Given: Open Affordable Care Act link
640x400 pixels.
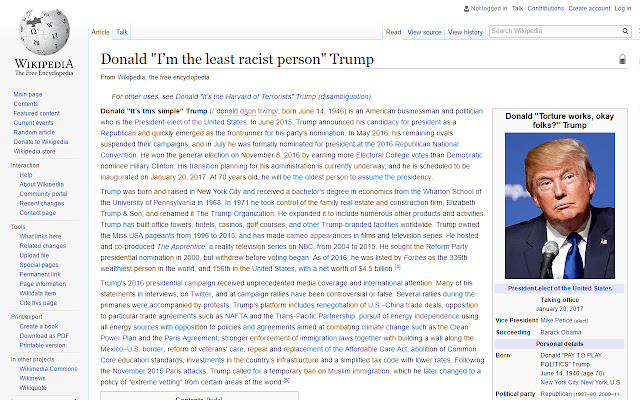Looking at the screenshot, I should (x=376, y=349).
